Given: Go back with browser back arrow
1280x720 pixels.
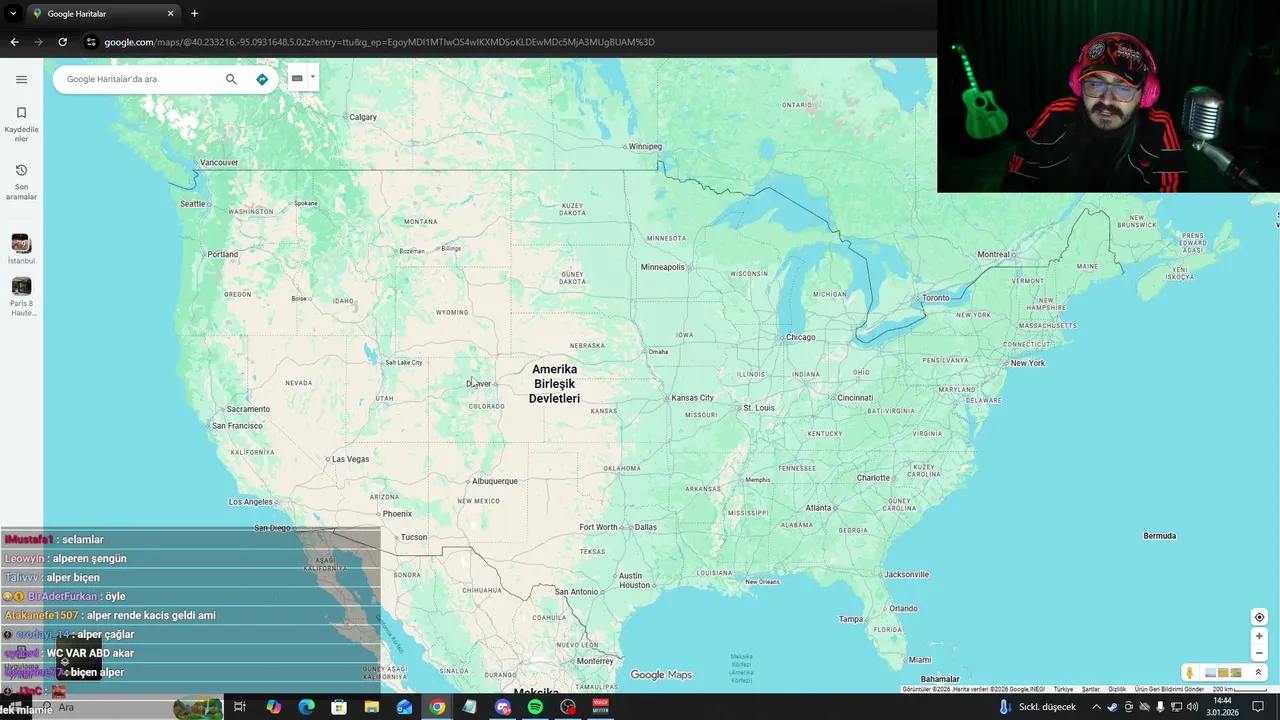Looking at the screenshot, I should (14, 42).
